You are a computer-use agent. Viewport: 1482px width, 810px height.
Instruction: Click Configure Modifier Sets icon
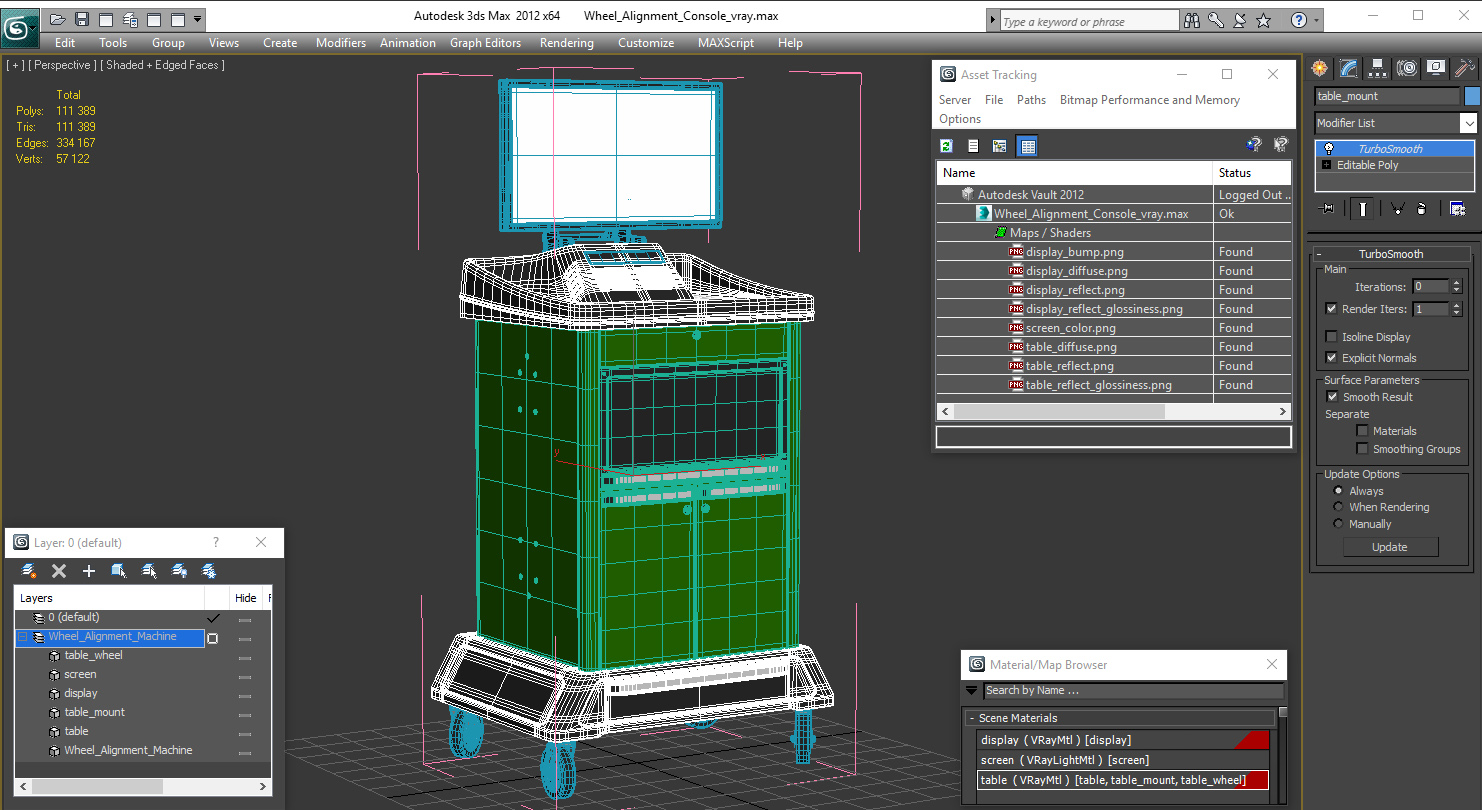point(1457,209)
